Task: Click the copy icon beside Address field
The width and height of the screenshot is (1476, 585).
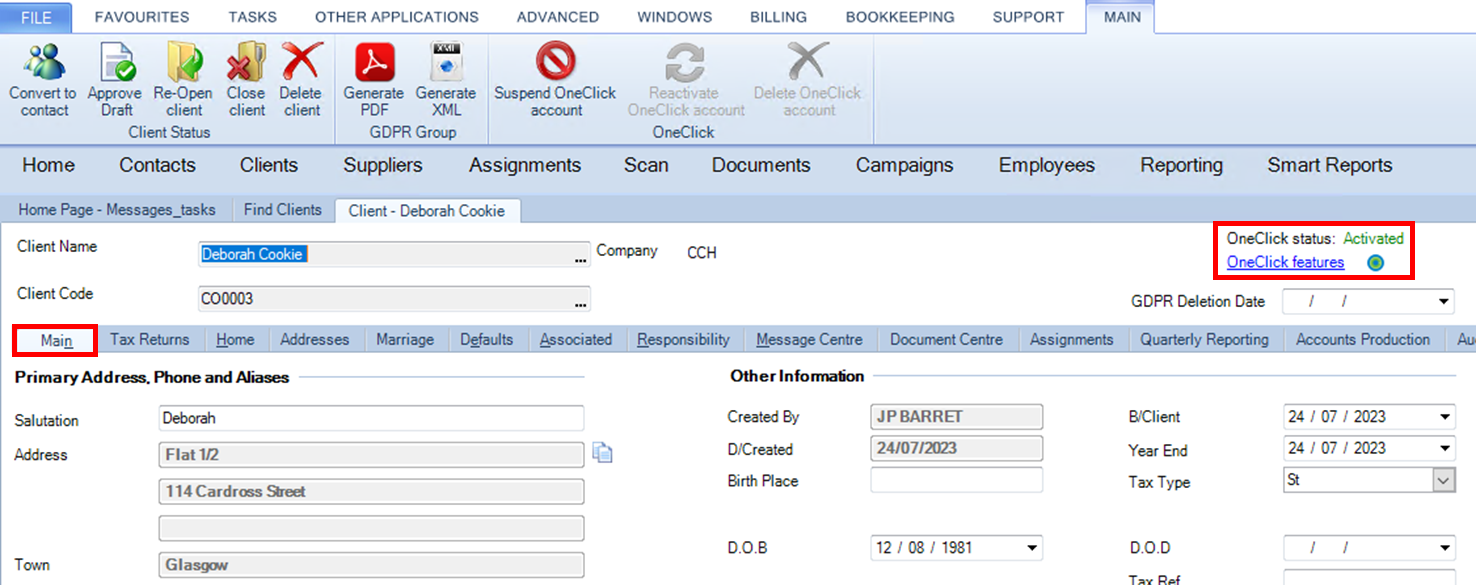Action: click(x=602, y=453)
